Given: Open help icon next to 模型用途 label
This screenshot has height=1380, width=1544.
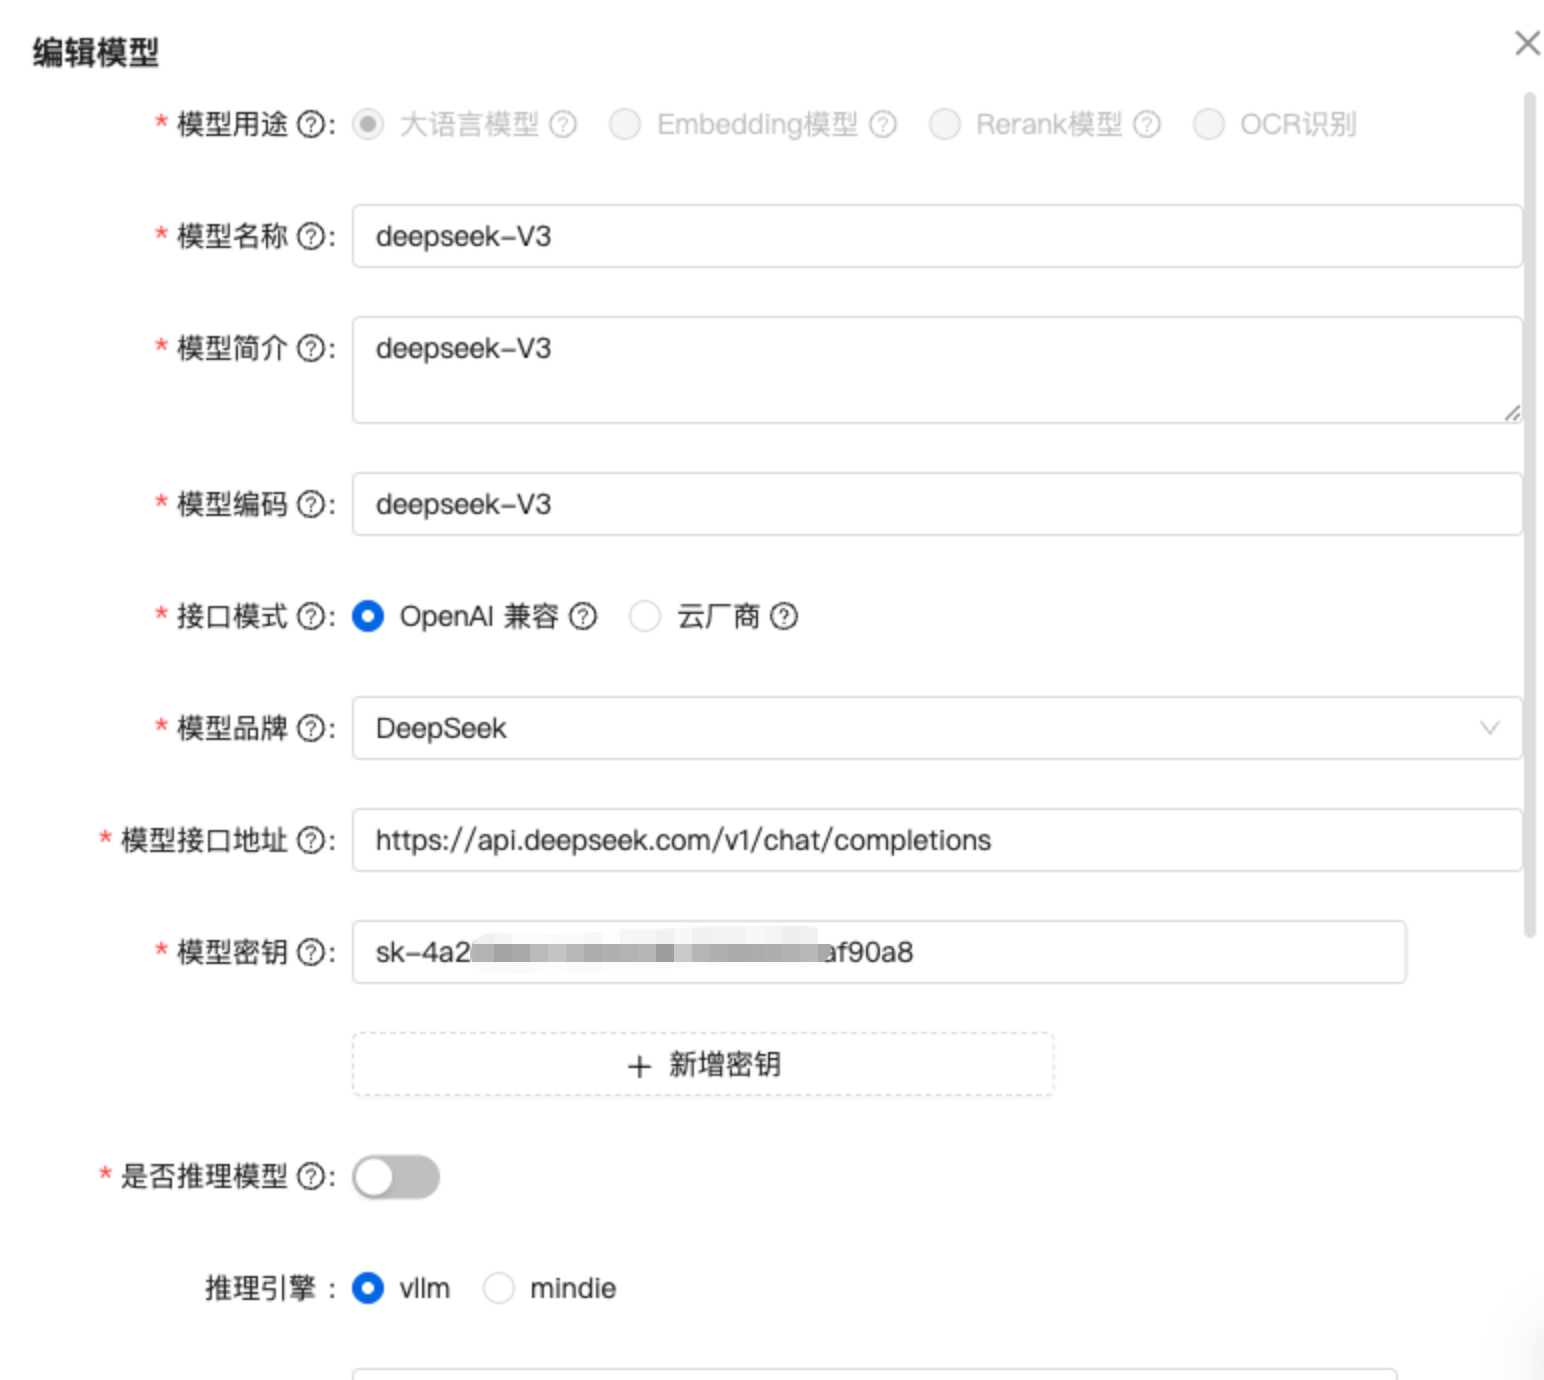Looking at the screenshot, I should [x=313, y=124].
